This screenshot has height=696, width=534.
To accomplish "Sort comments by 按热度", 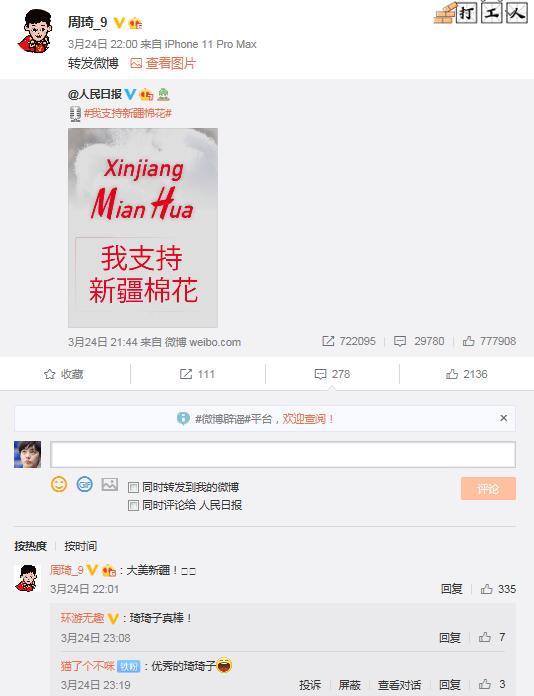I will pyautogui.click(x=30, y=546).
